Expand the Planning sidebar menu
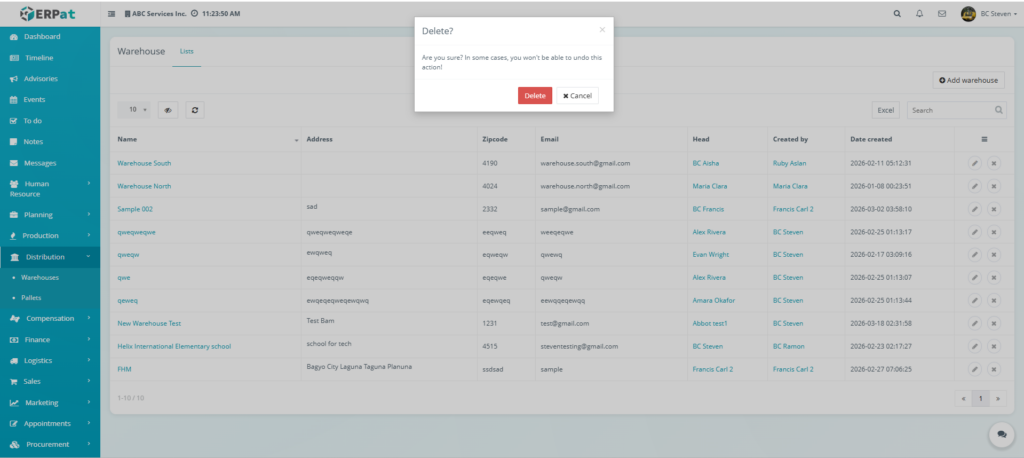1024x458 pixels. click(50, 214)
